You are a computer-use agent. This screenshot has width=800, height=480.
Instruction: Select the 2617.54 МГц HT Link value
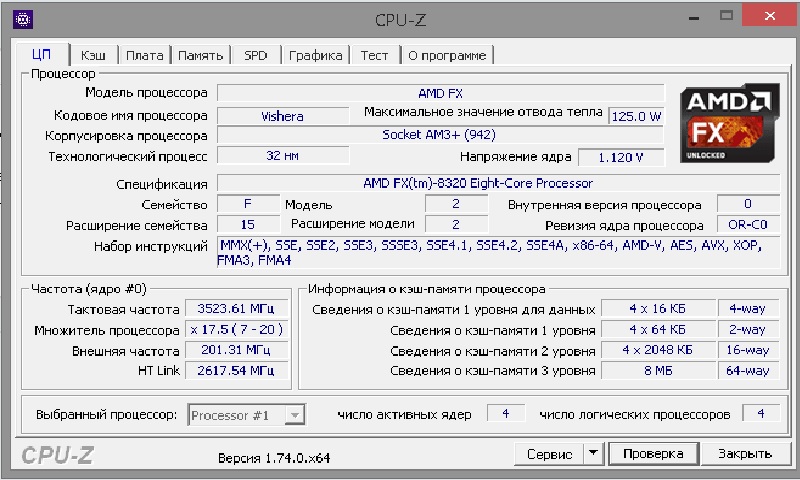point(236,370)
